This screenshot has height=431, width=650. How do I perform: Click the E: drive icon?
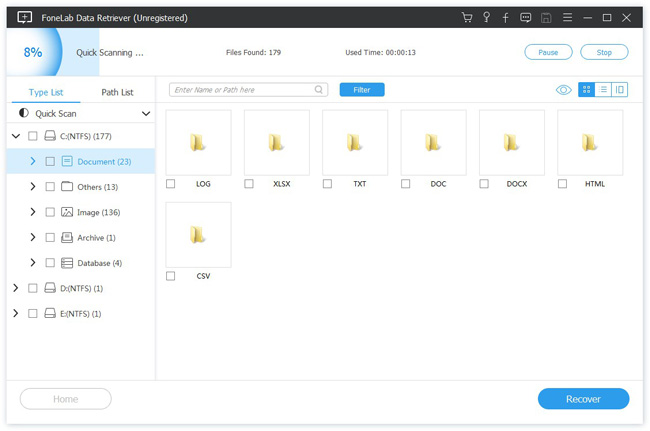tap(50, 313)
